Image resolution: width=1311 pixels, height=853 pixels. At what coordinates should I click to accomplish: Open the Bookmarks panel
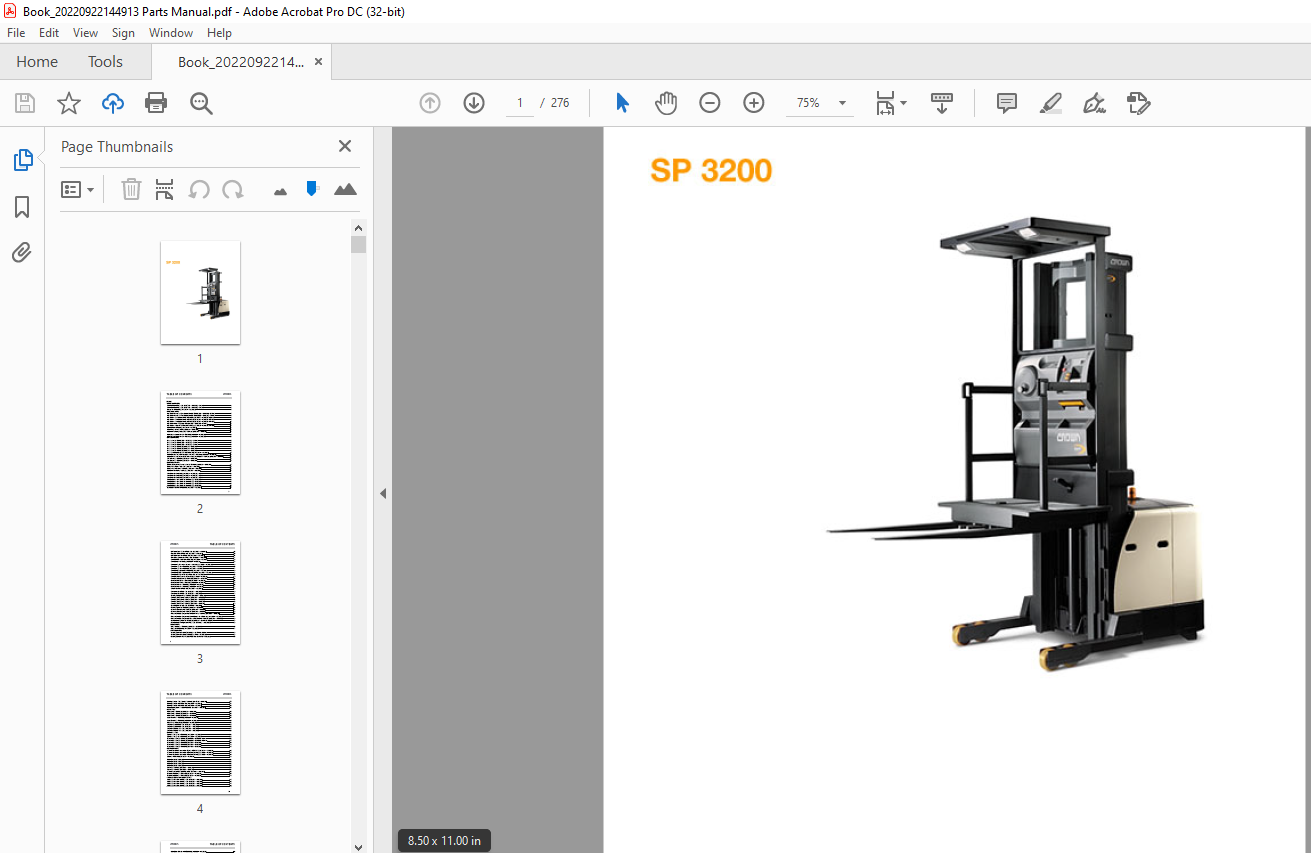pyautogui.click(x=22, y=207)
